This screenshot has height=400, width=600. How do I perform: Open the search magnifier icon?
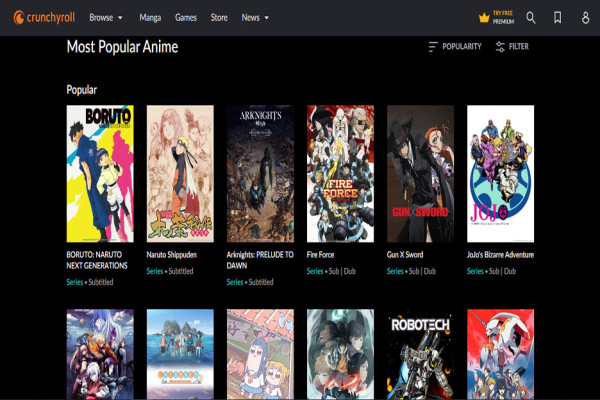coord(531,18)
